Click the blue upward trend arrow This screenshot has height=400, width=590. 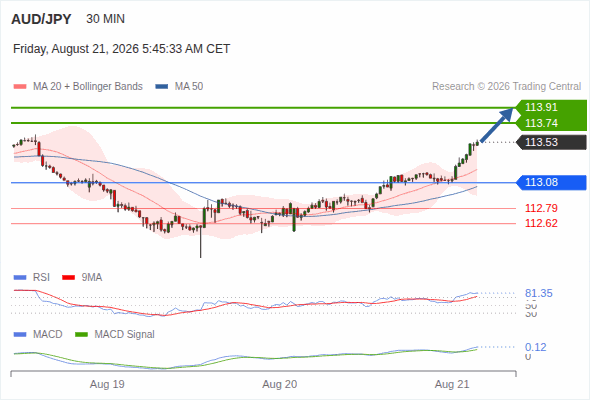(497, 125)
